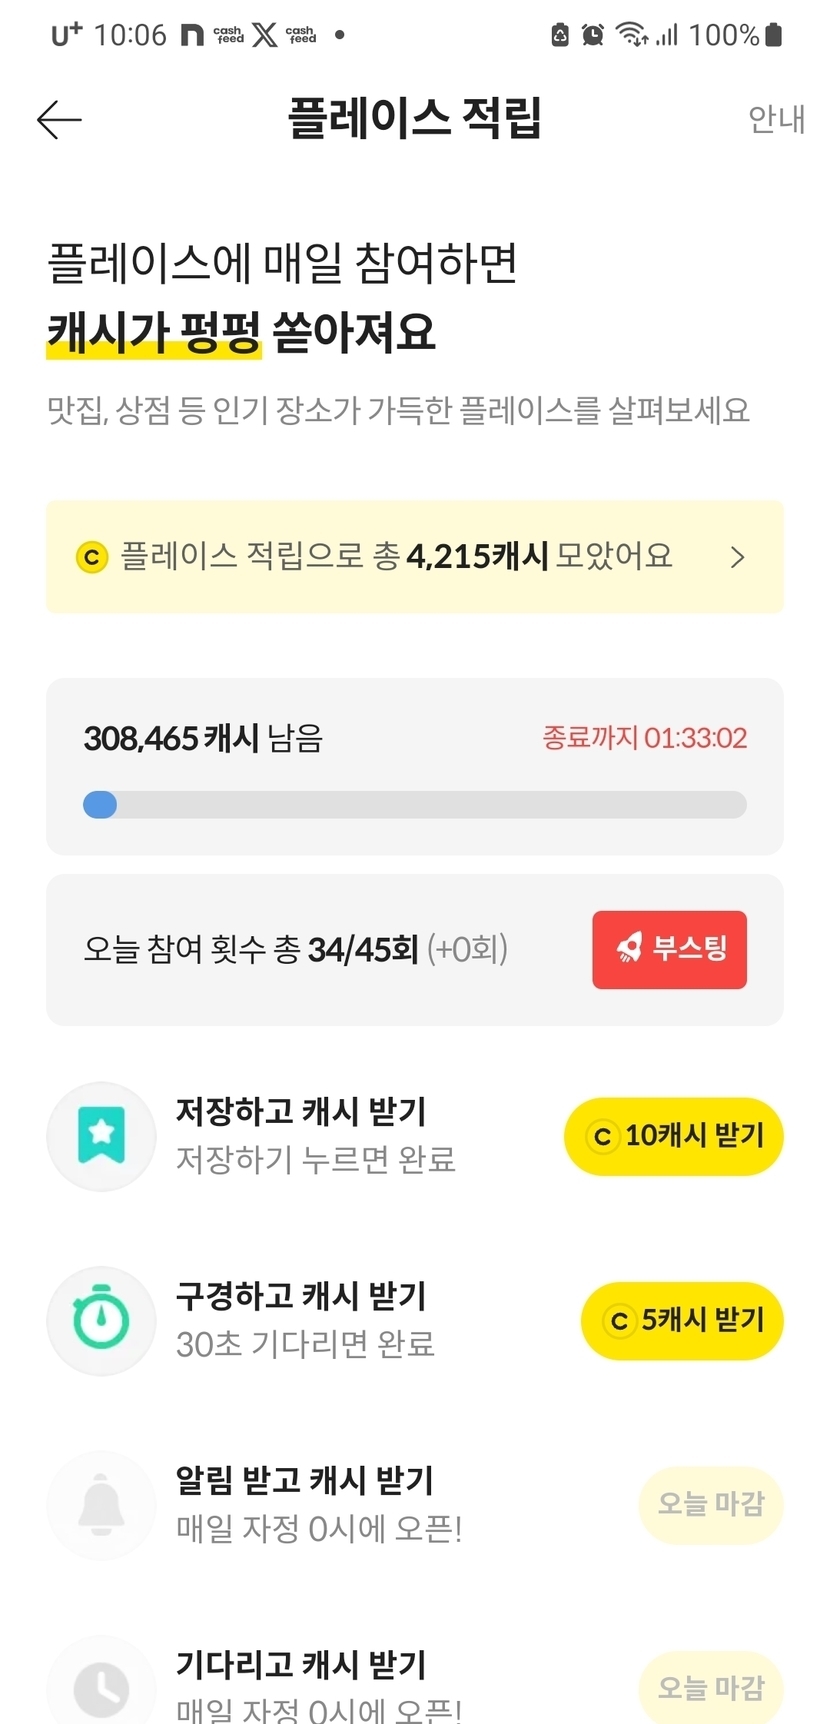Image resolution: width=830 pixels, height=1724 pixels.
Task: Tap the gray clock icon
Action: click(101, 1686)
